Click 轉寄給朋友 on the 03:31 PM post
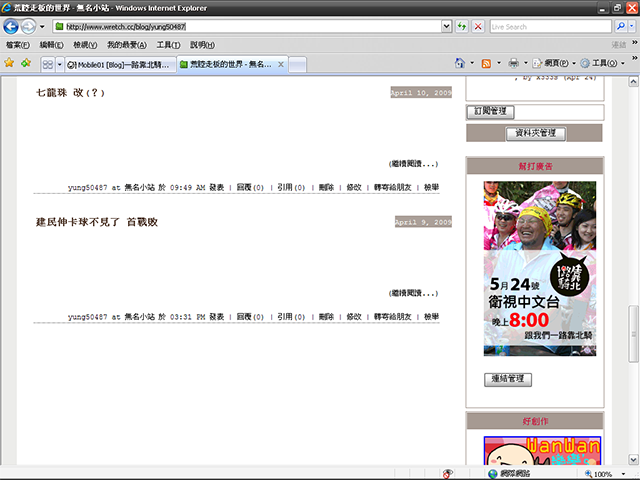 (393, 317)
